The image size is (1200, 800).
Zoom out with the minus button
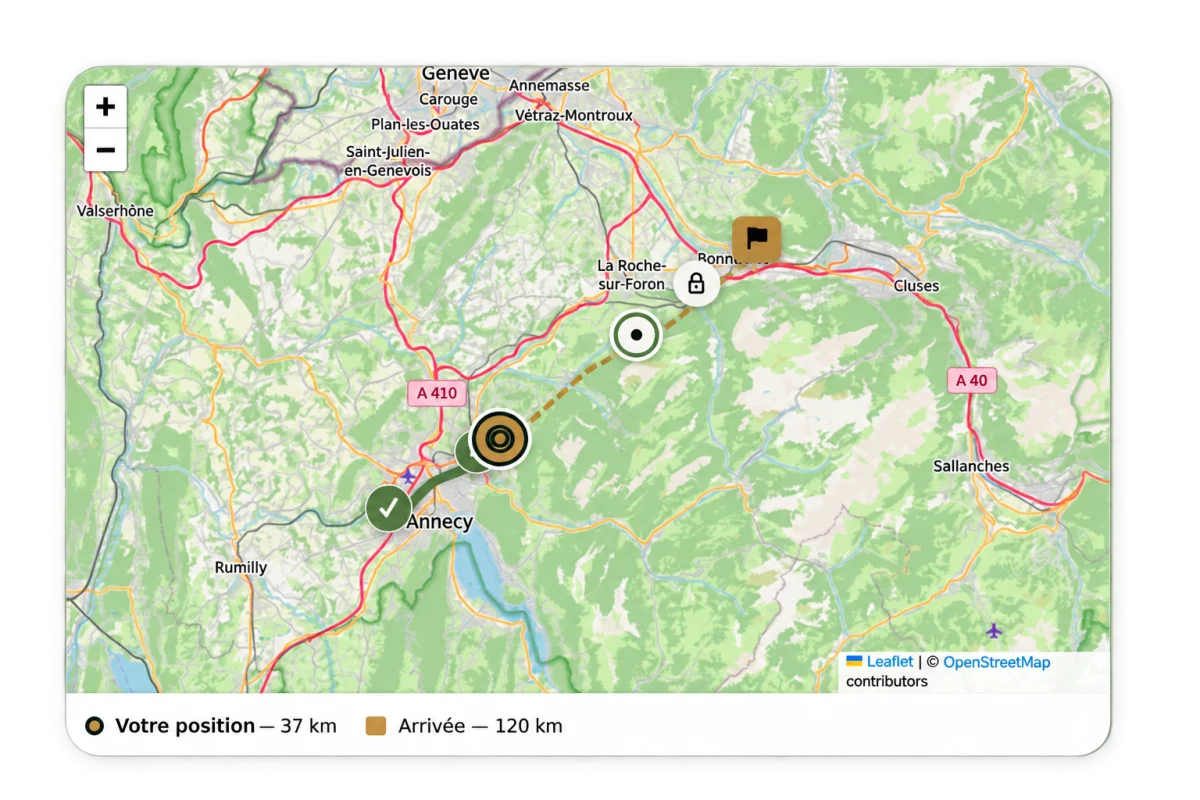105,150
